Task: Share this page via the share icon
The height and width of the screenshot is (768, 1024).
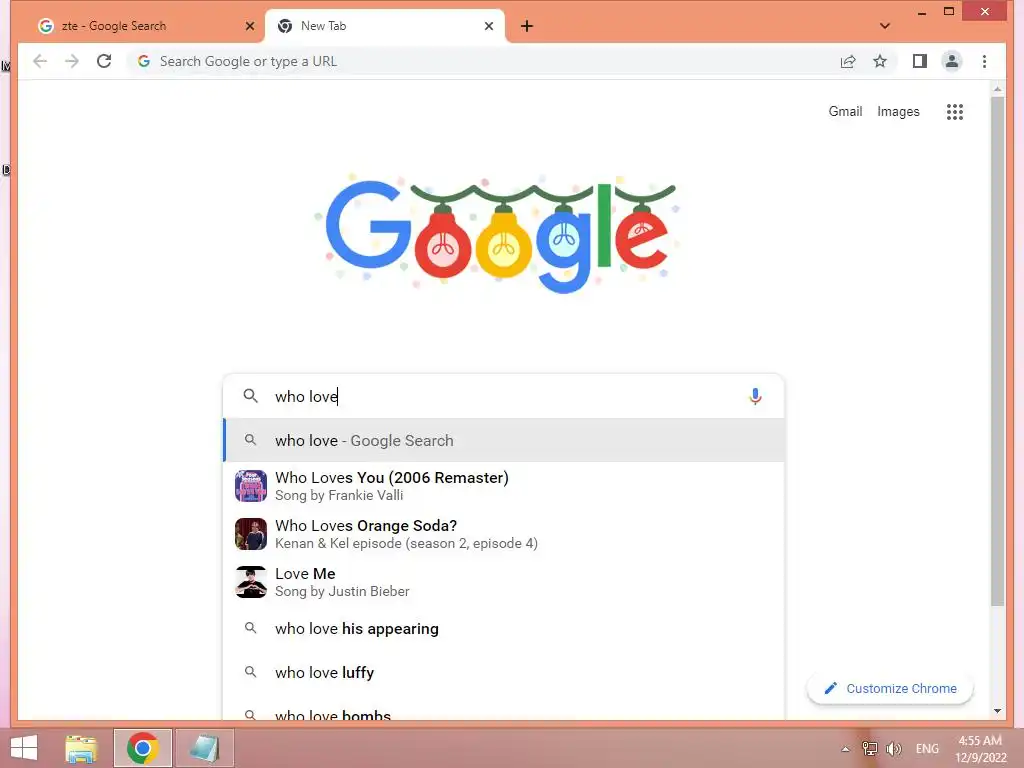Action: pos(848,61)
